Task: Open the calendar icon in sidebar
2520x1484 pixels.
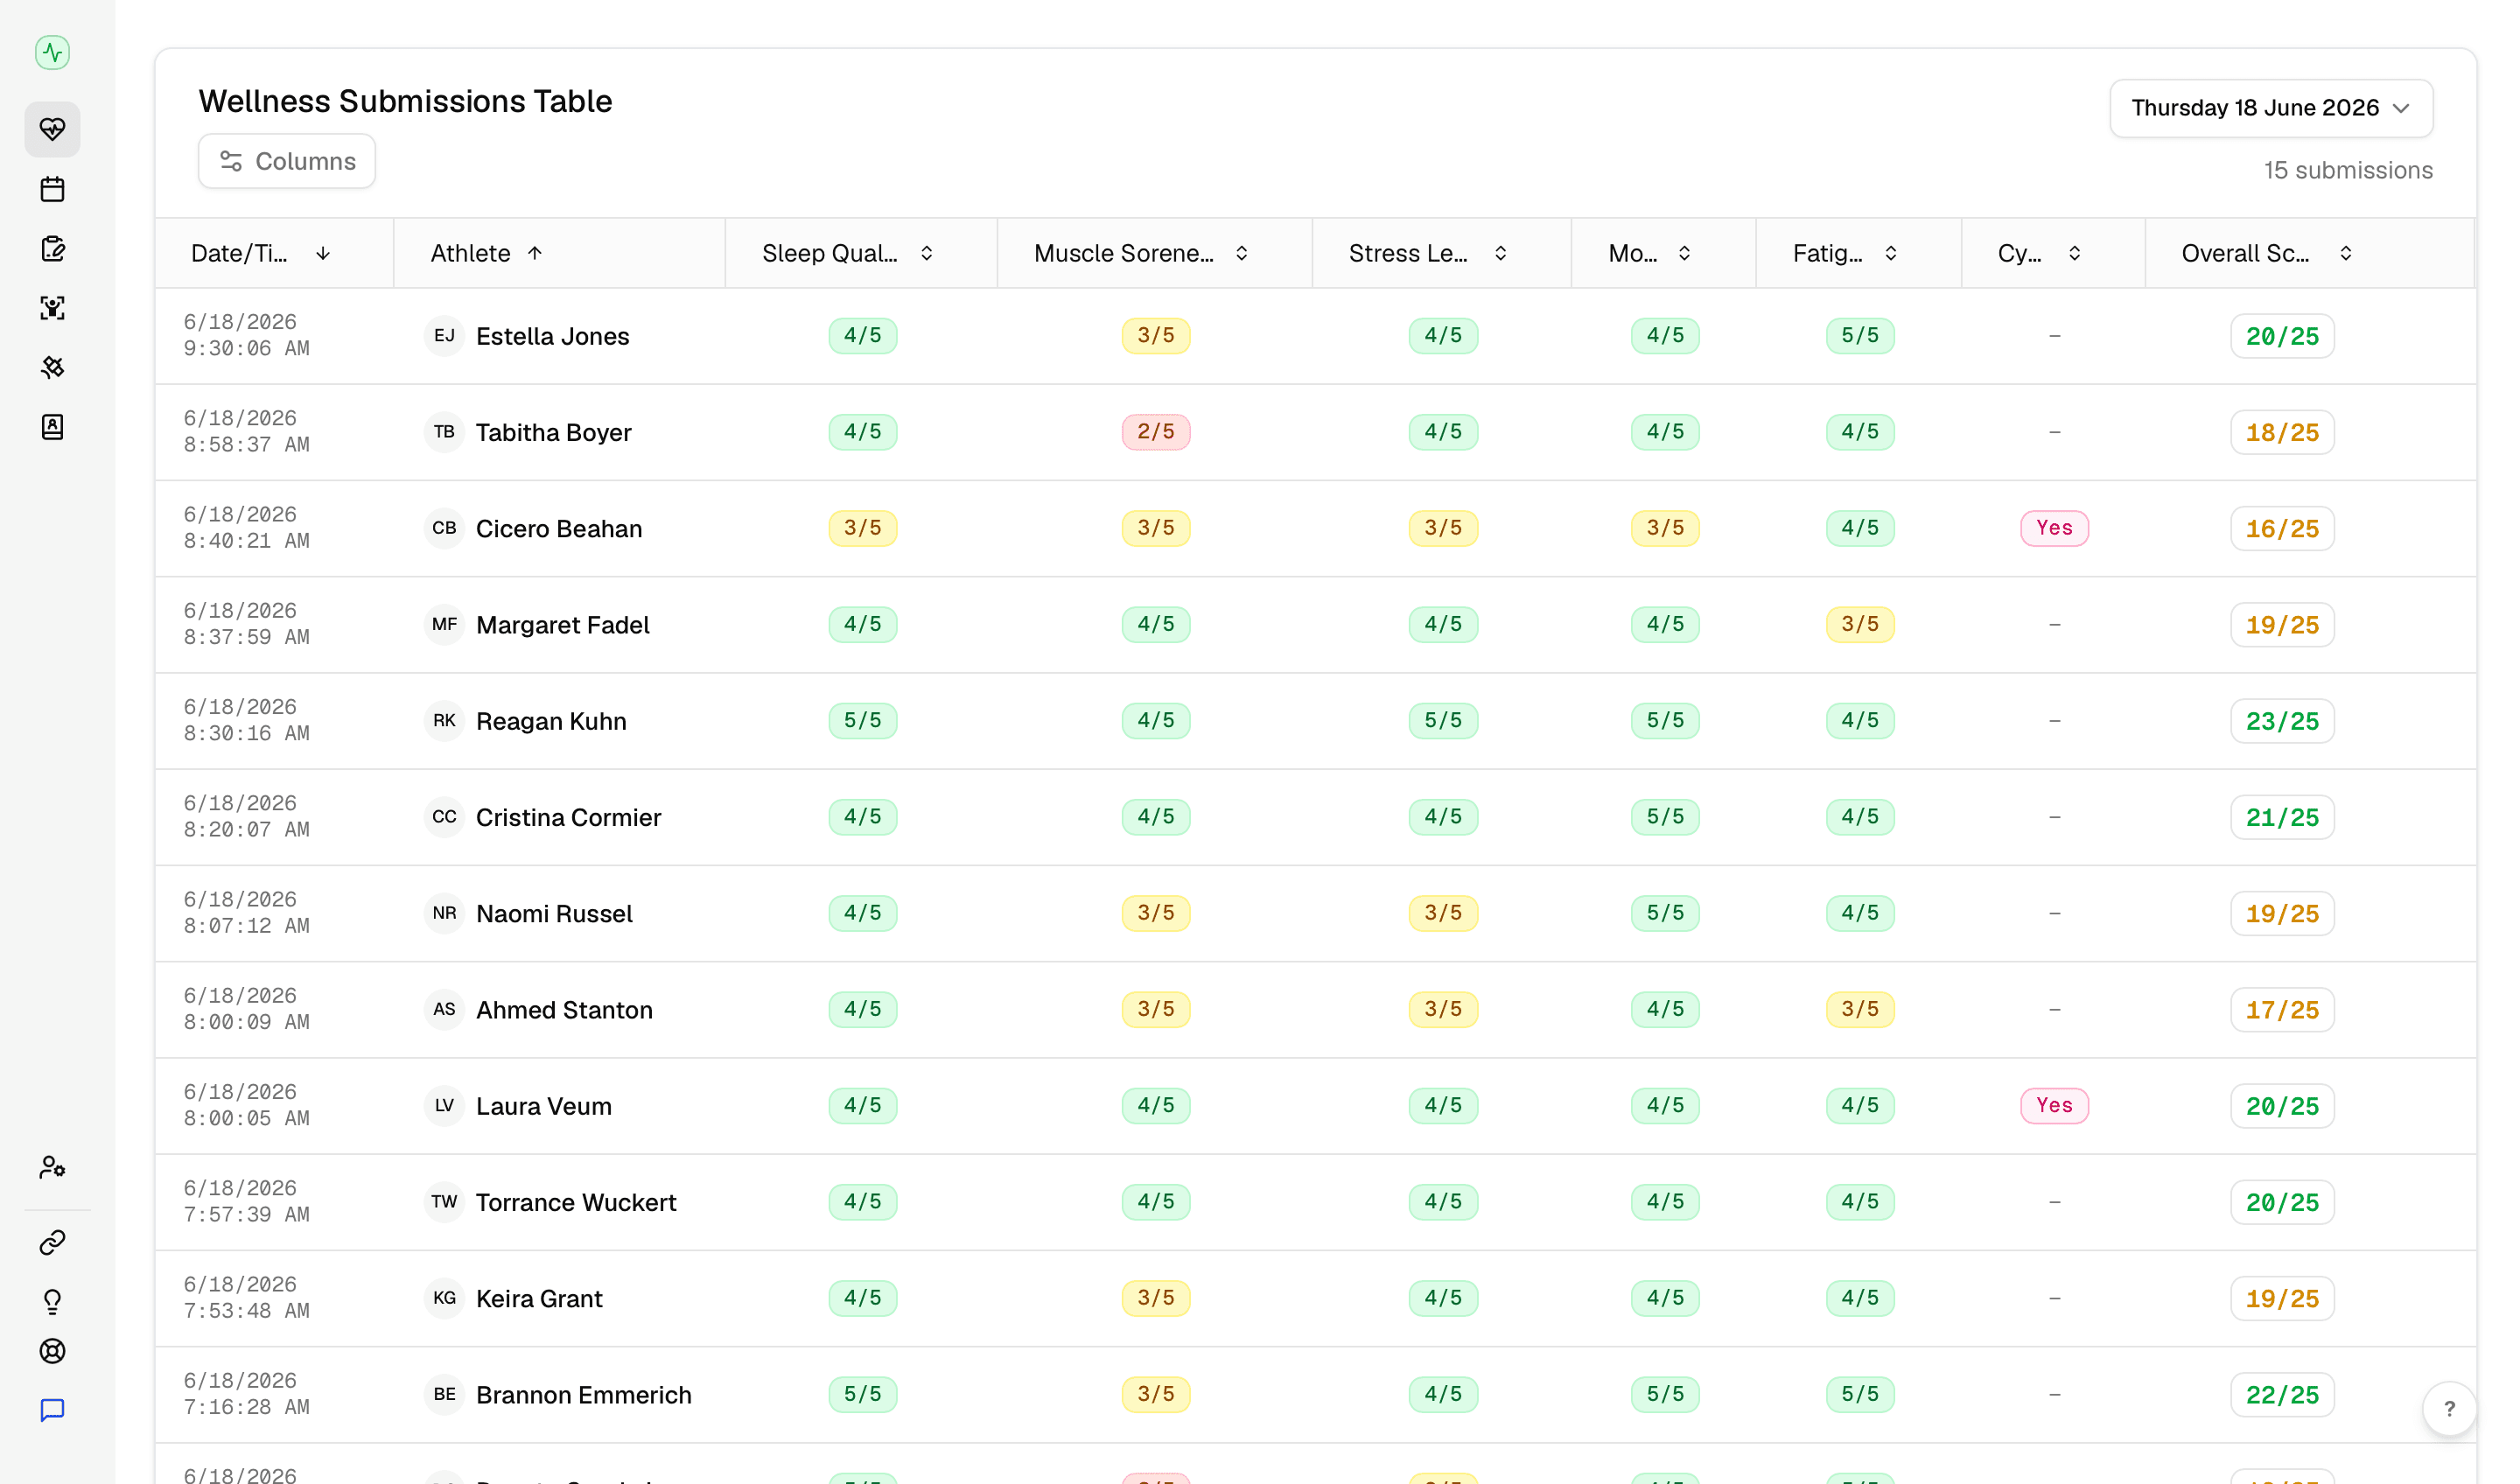Action: (52, 189)
